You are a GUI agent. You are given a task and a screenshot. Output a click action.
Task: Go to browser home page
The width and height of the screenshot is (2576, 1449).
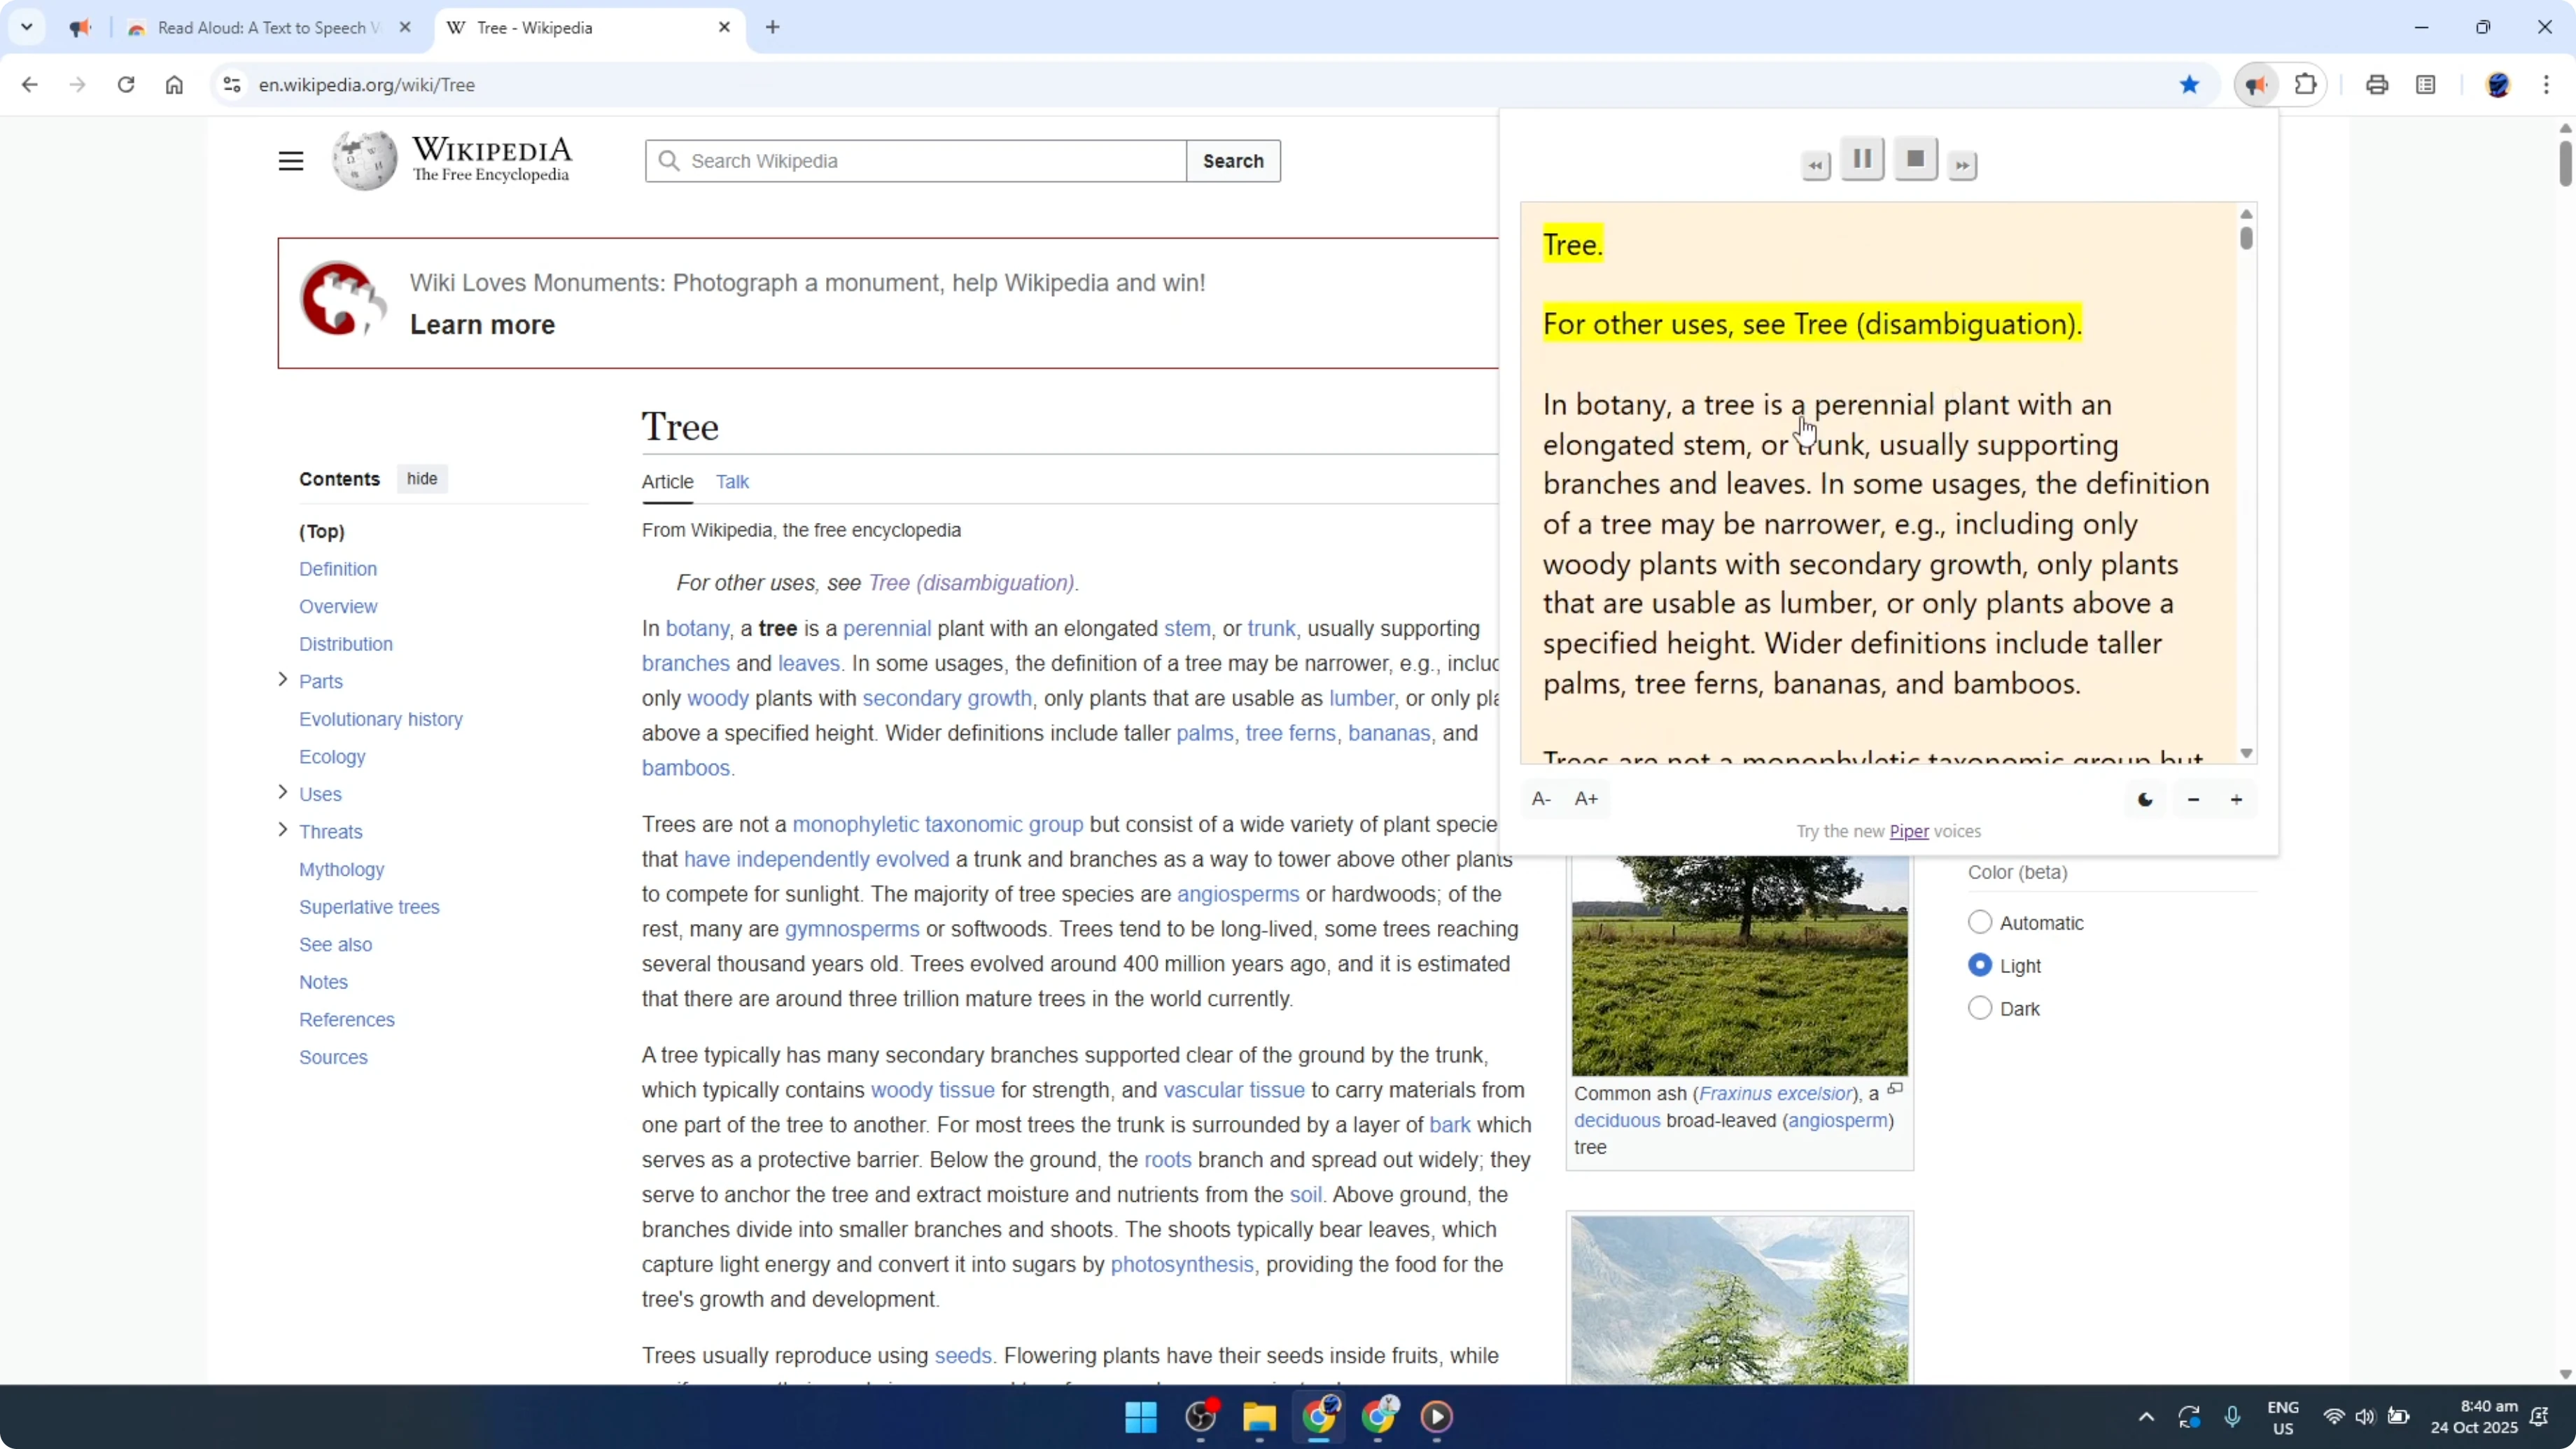point(174,85)
